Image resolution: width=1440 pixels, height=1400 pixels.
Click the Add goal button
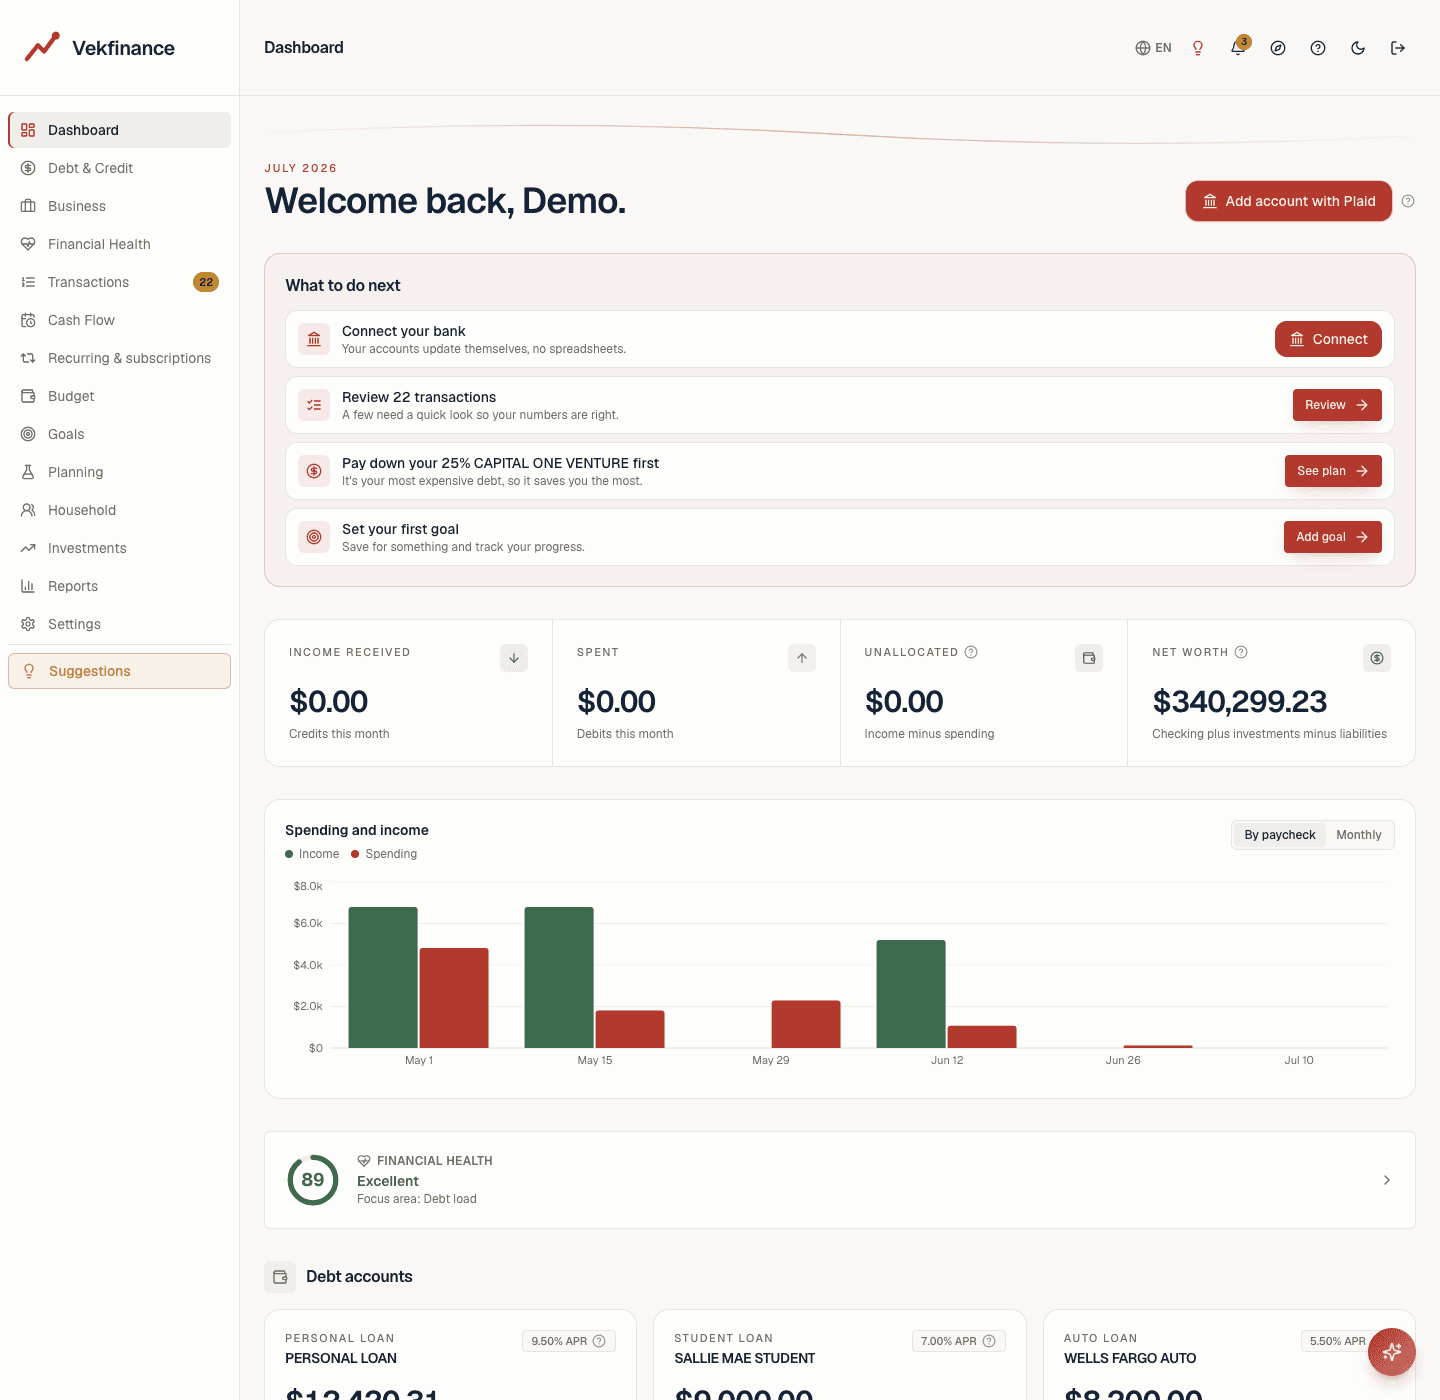(x=1333, y=537)
